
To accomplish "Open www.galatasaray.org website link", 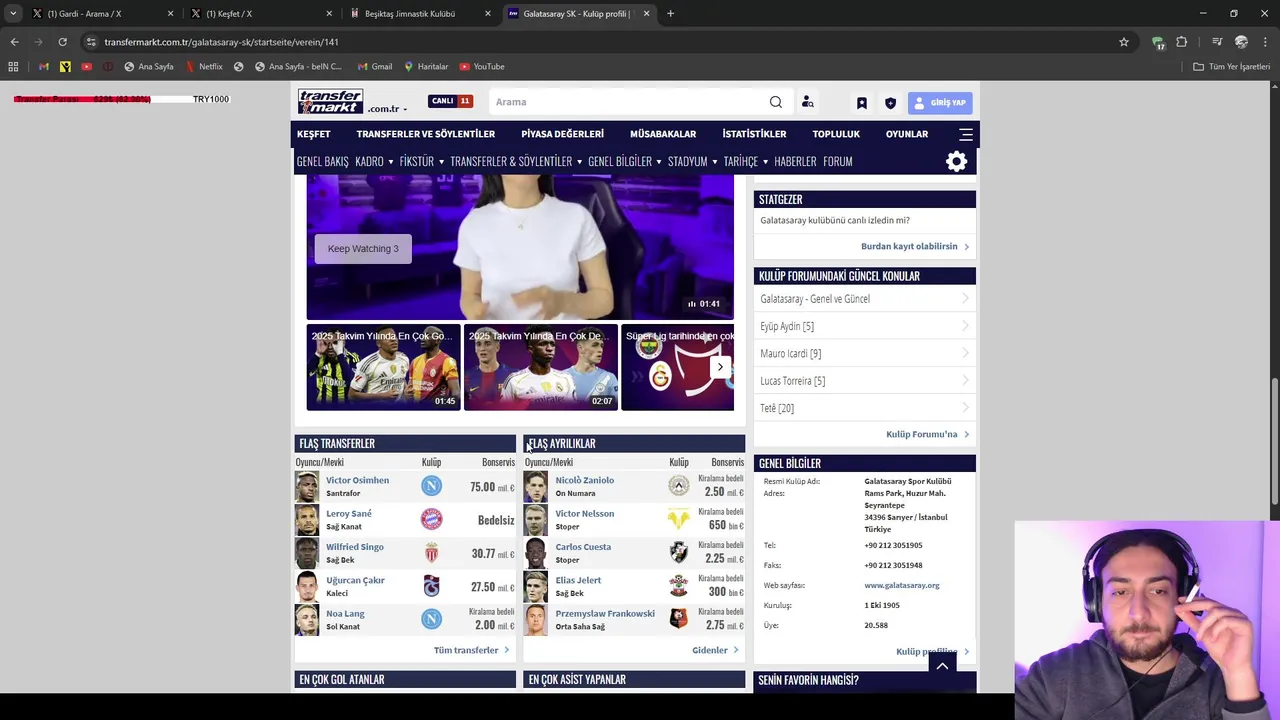I will pos(901,586).
